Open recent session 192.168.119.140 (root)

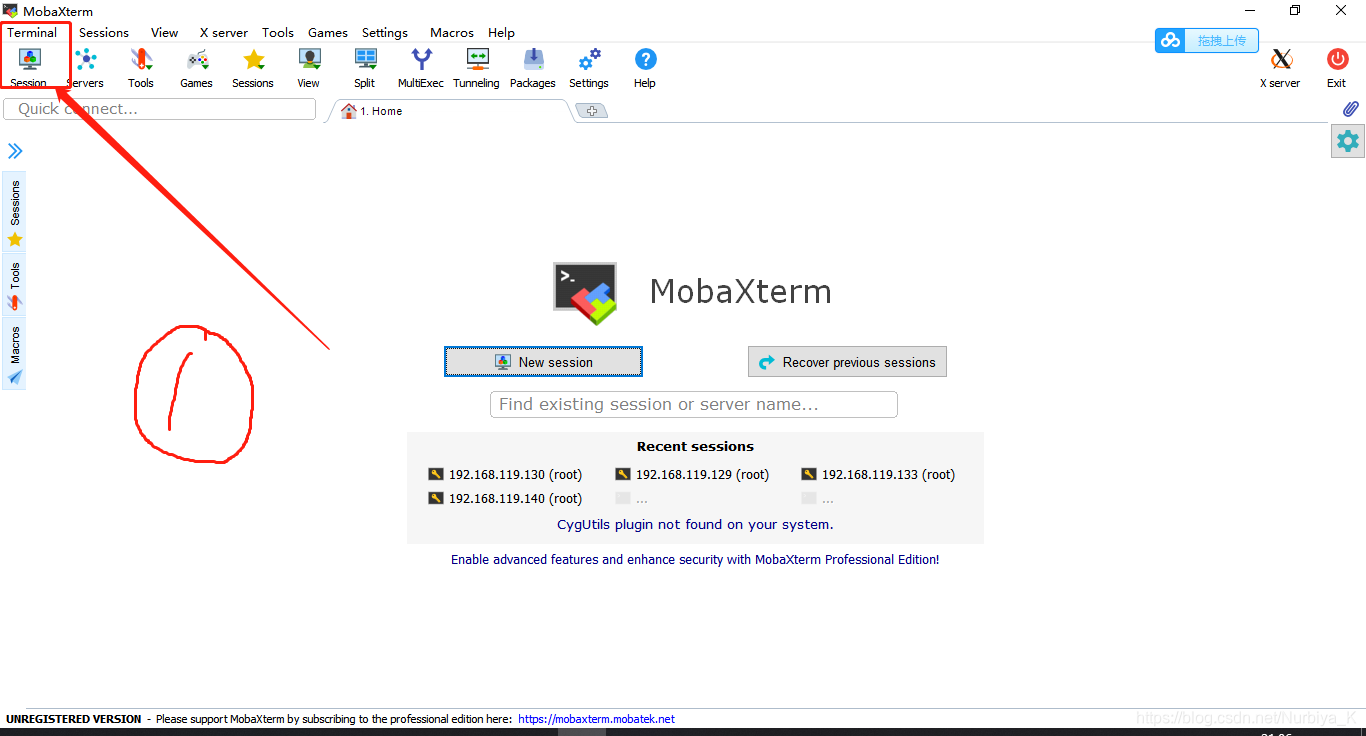point(505,498)
